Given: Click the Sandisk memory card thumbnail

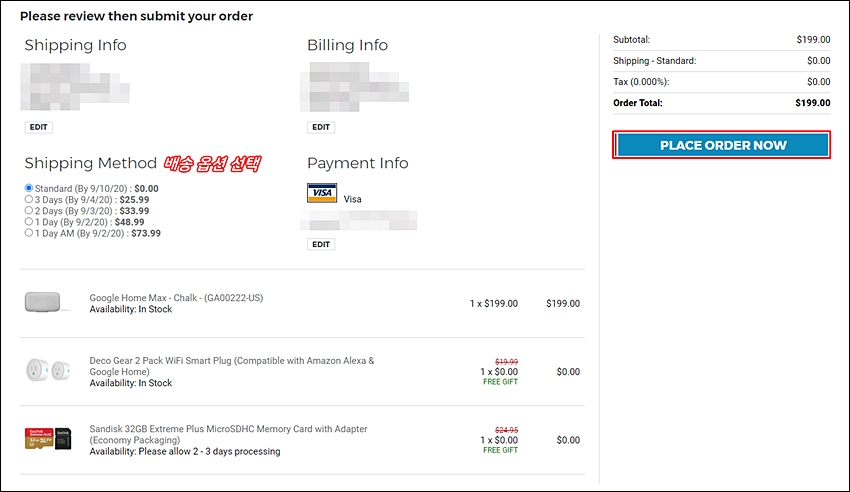Looking at the screenshot, I should coord(47,437).
